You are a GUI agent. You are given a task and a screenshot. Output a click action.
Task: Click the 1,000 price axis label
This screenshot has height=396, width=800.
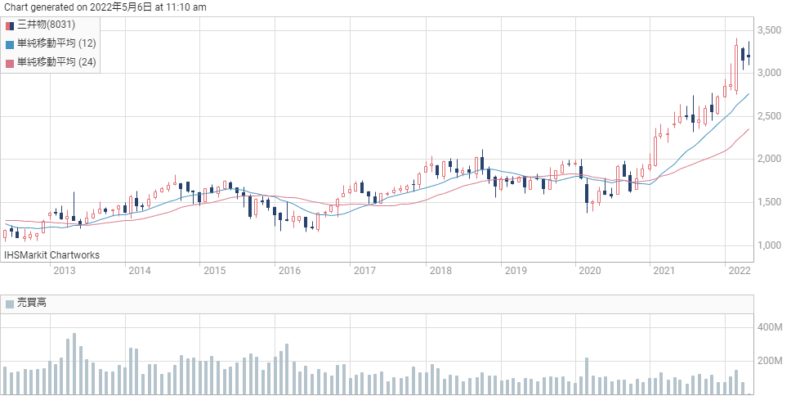click(770, 245)
